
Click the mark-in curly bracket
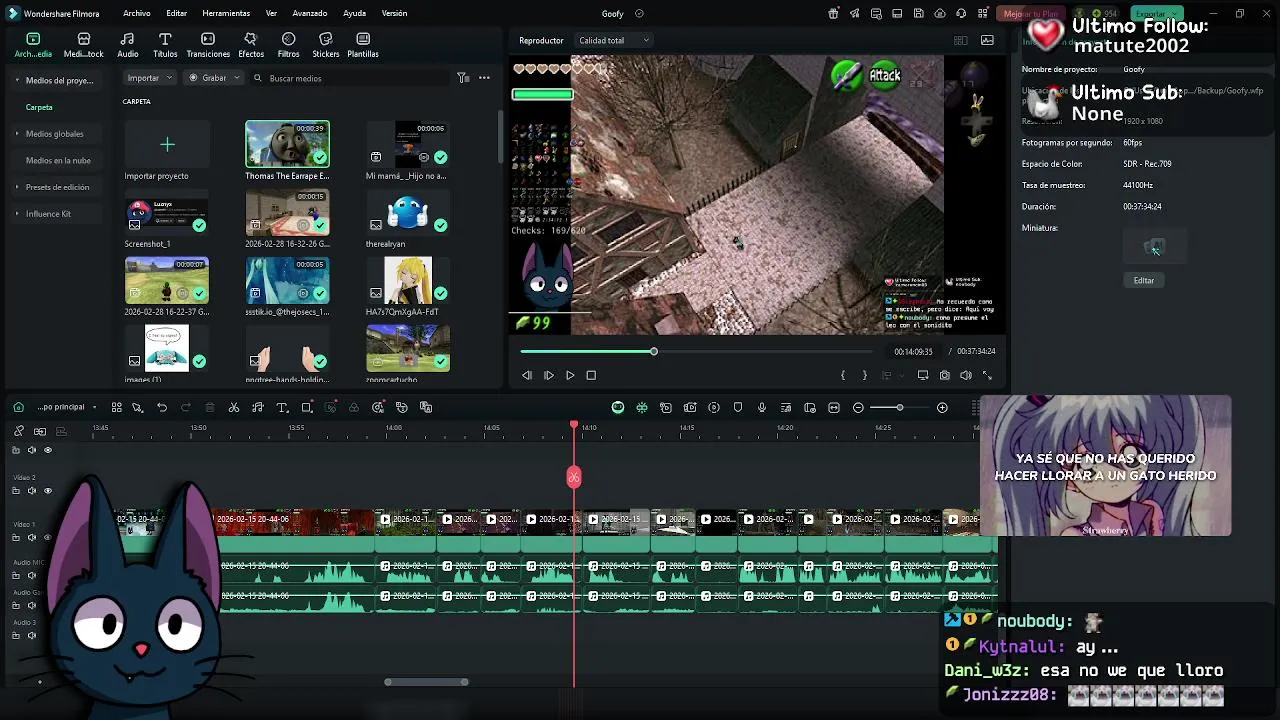[x=843, y=375]
